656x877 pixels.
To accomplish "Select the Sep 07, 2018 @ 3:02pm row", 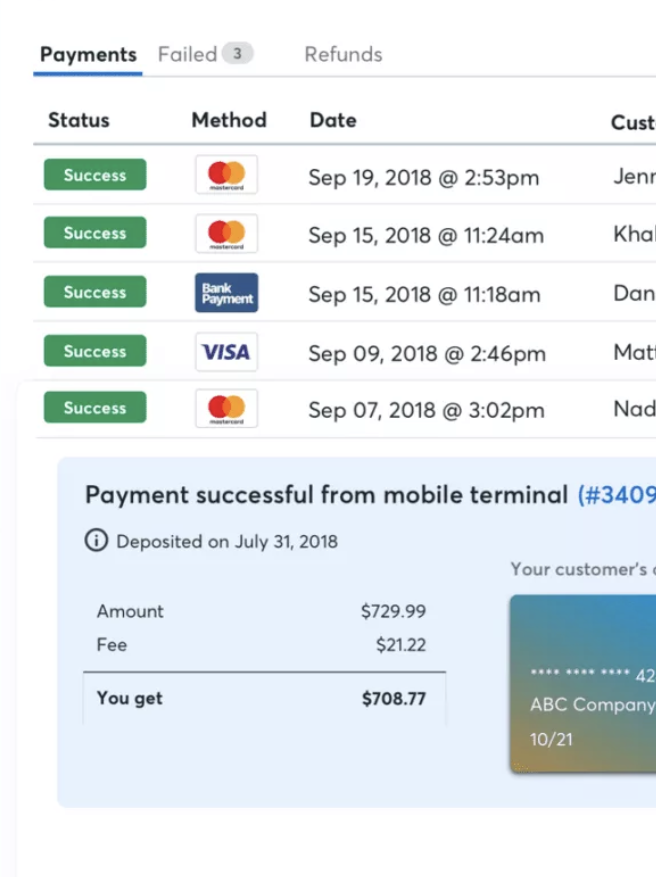I will pos(344,409).
